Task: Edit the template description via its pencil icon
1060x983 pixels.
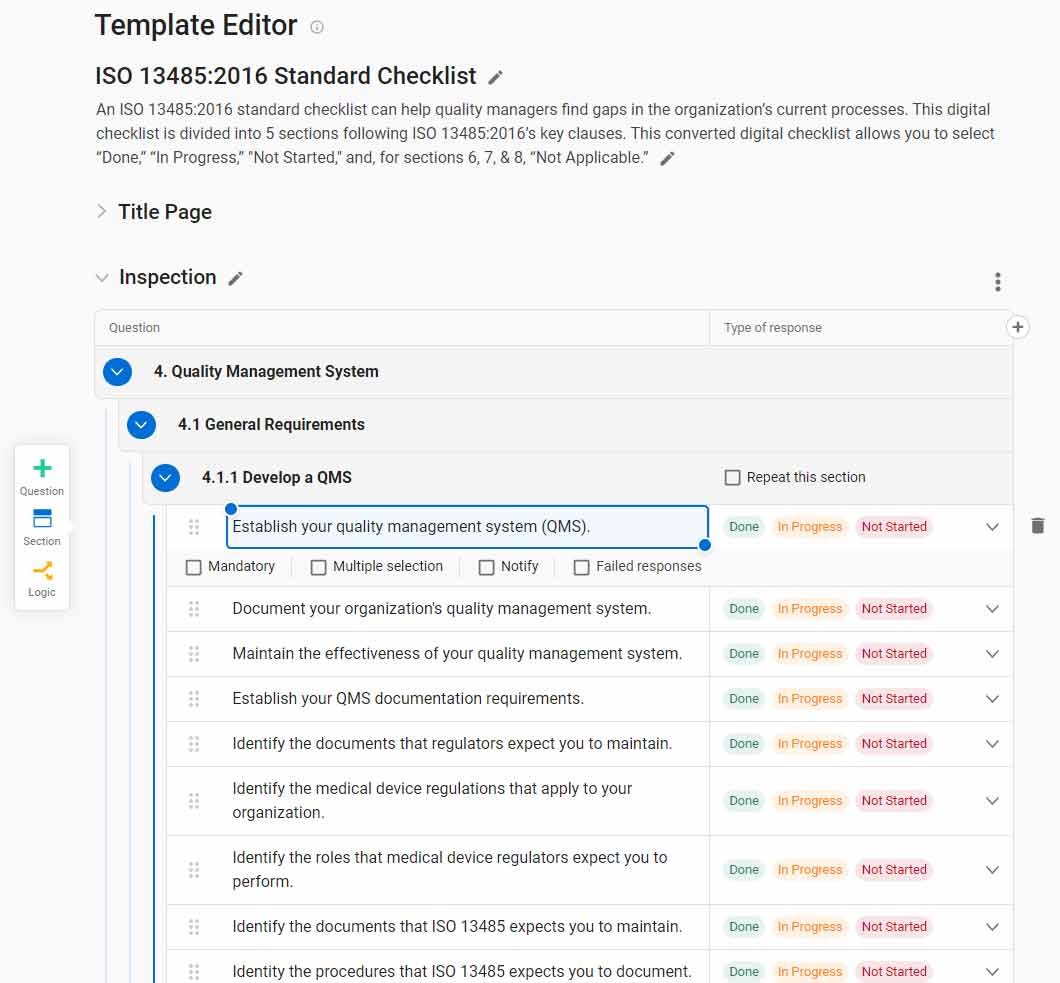Action: coord(668,157)
